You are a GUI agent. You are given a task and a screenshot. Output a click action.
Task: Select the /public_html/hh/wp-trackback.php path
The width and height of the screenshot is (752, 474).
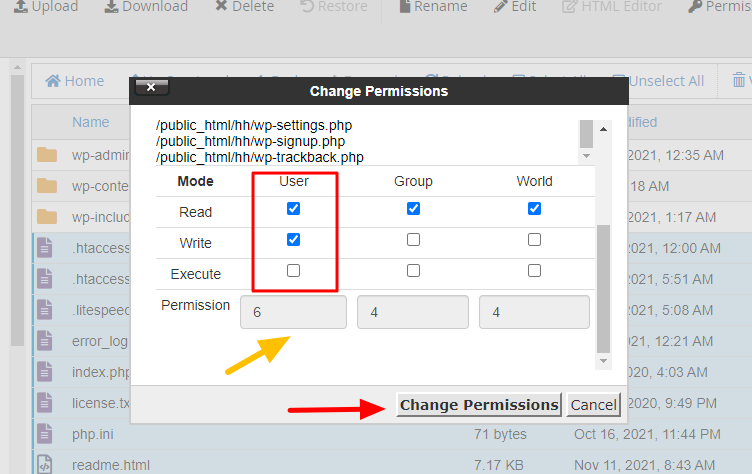click(259, 157)
